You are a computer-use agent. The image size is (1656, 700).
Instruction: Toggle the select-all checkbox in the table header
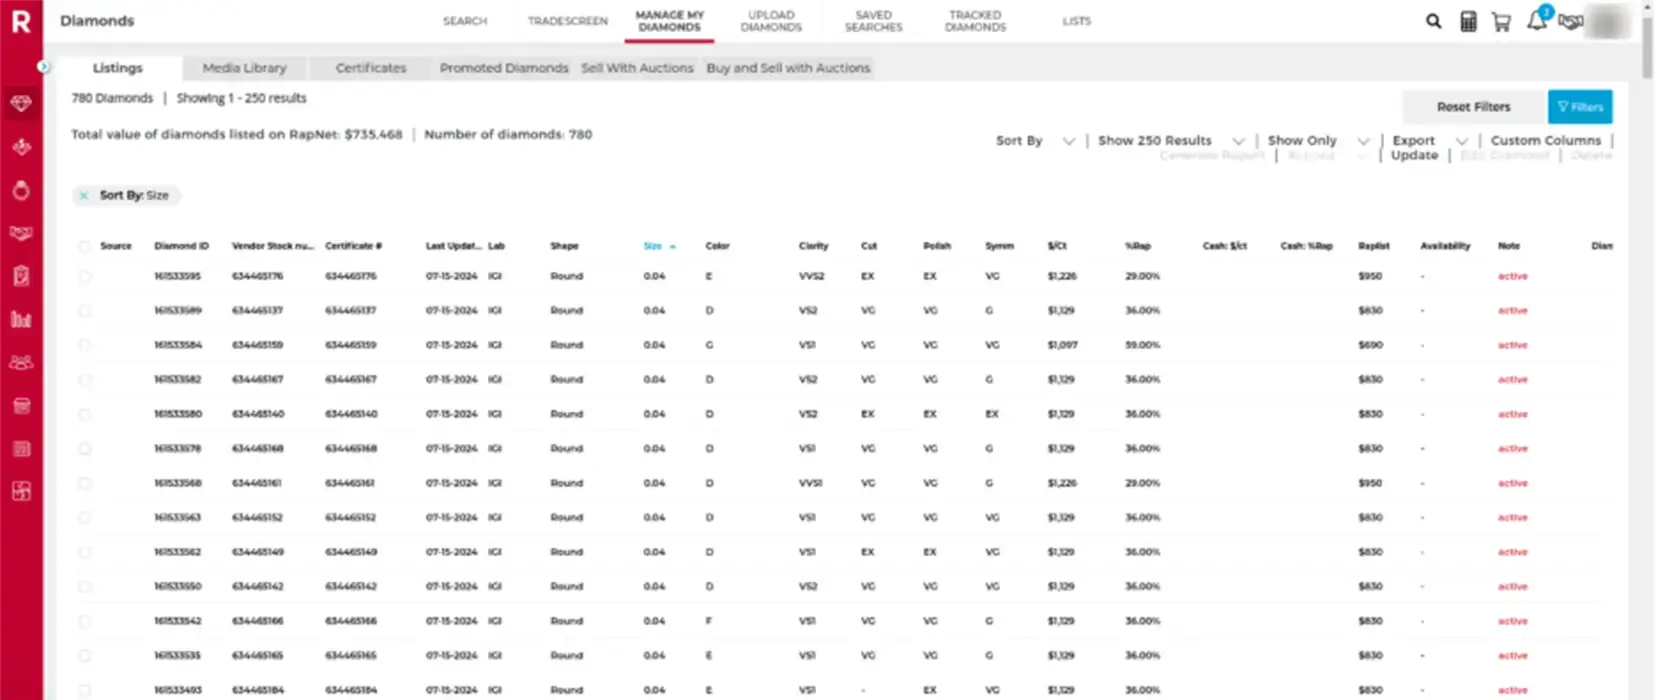(x=84, y=246)
